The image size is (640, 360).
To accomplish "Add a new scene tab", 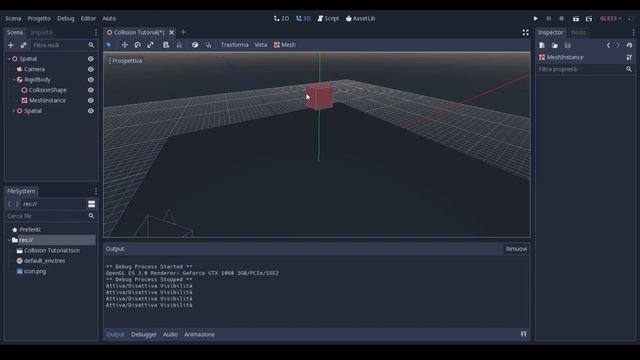I will pos(183,32).
